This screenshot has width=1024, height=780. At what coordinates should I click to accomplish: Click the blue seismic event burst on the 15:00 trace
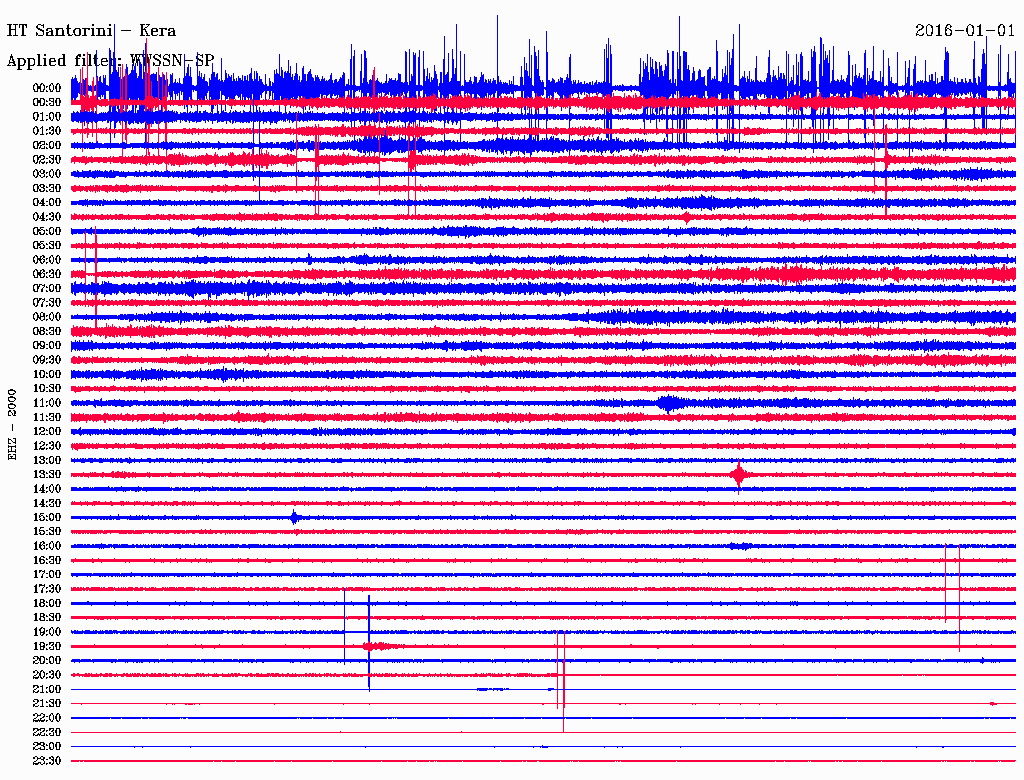(x=295, y=517)
